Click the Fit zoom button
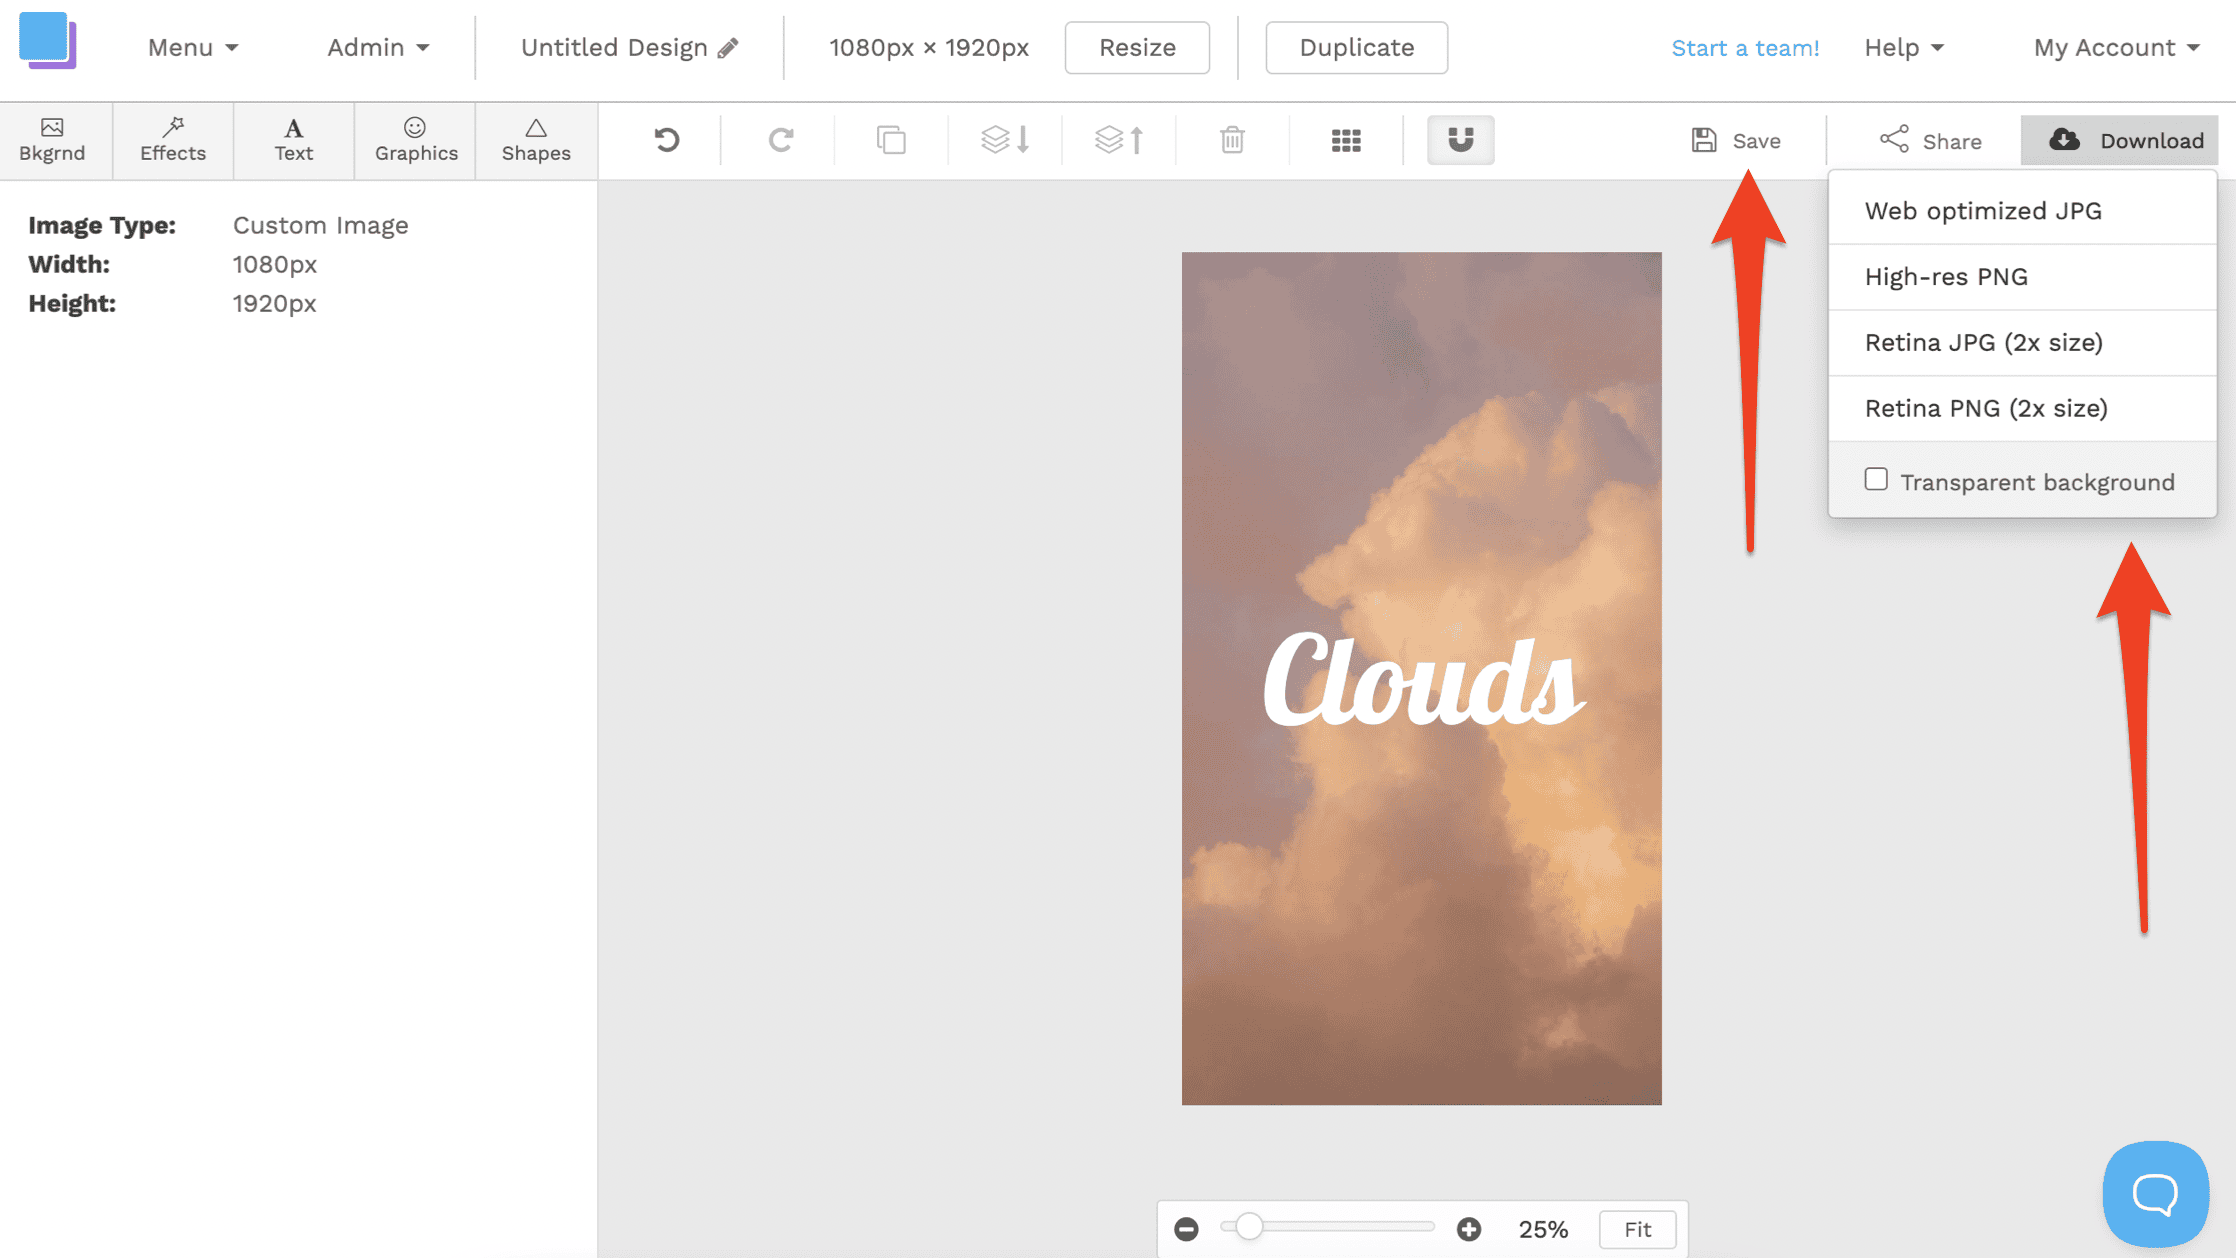Image resolution: width=2236 pixels, height=1258 pixels. (x=1637, y=1229)
